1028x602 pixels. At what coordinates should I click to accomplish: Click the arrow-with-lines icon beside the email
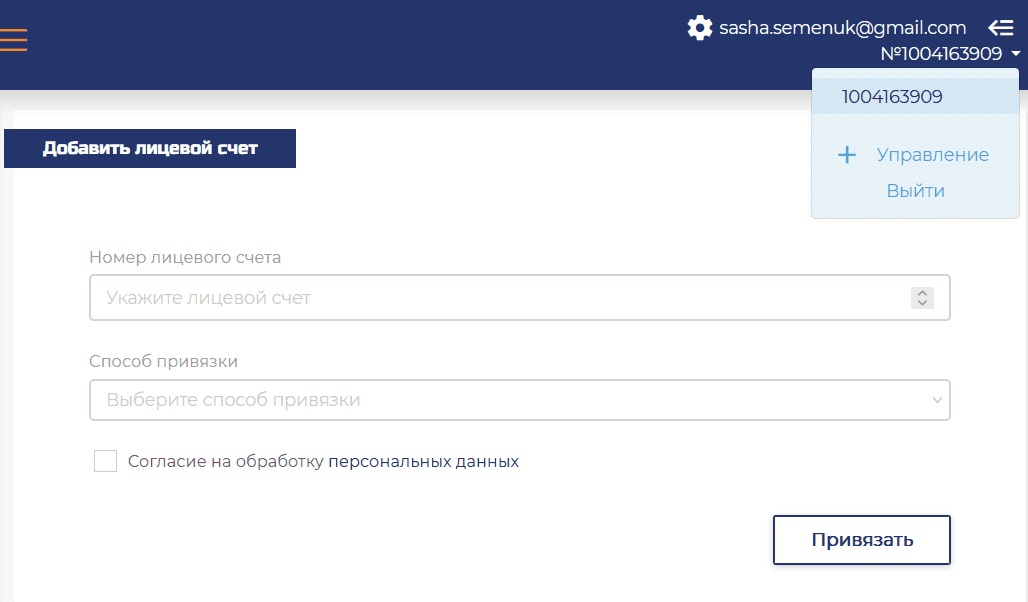1001,28
